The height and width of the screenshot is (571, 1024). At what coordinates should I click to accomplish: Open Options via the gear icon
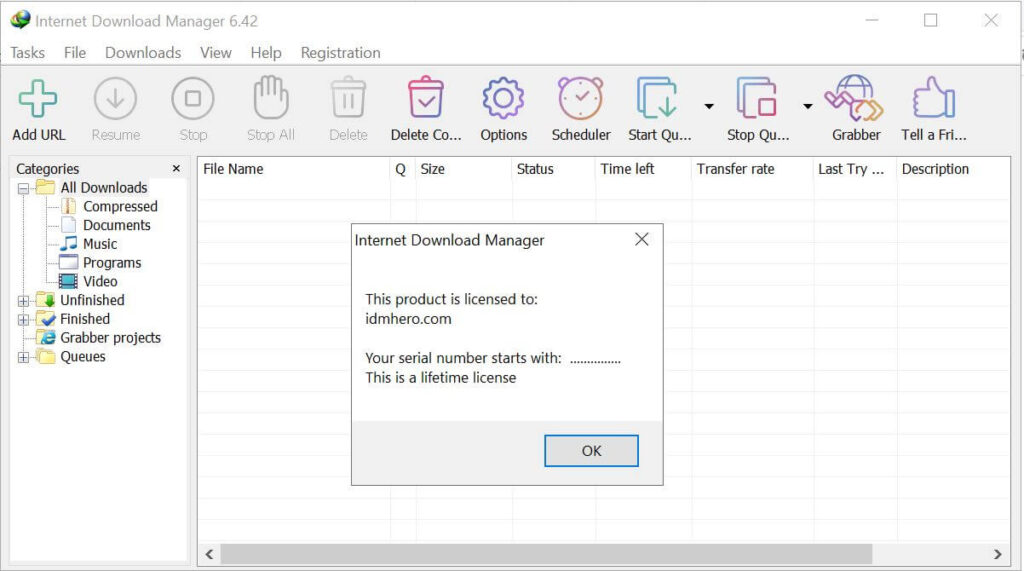coord(503,99)
